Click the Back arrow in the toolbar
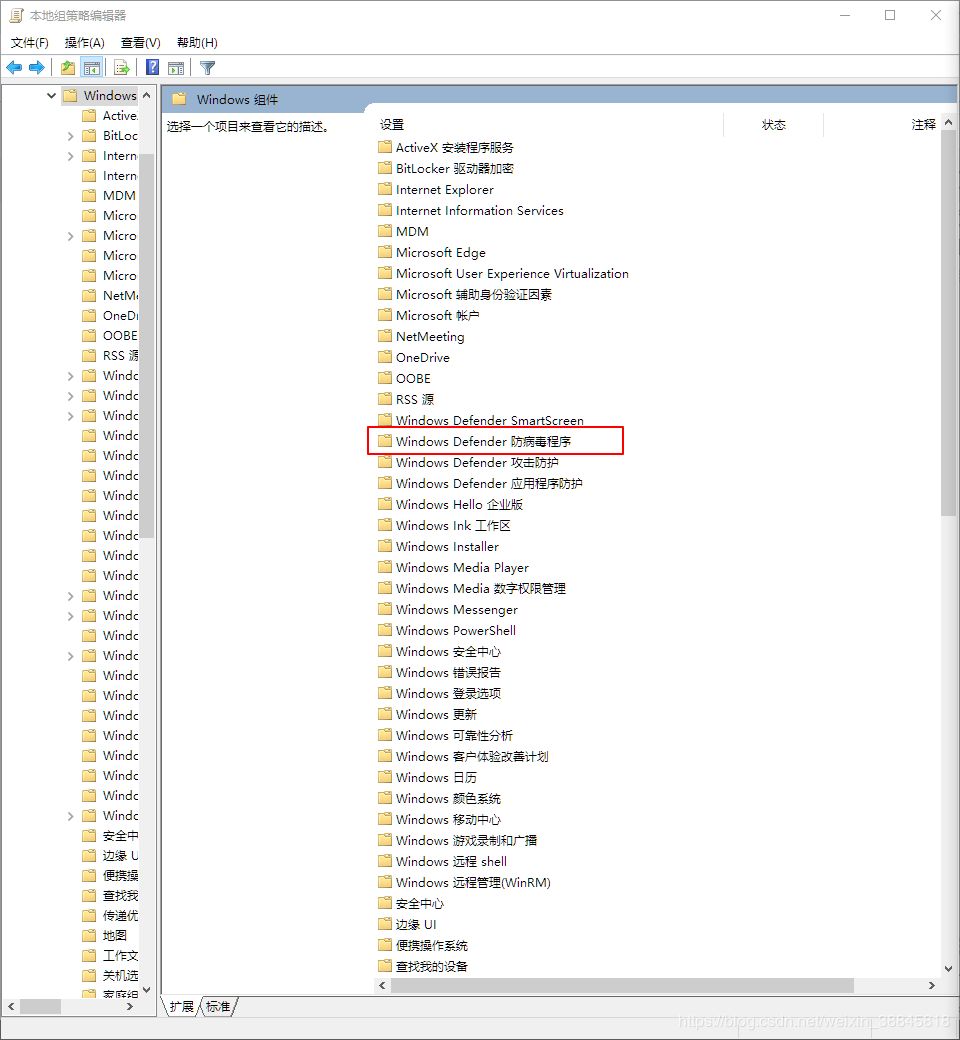Image resolution: width=960 pixels, height=1040 pixels. pyautogui.click(x=14, y=68)
